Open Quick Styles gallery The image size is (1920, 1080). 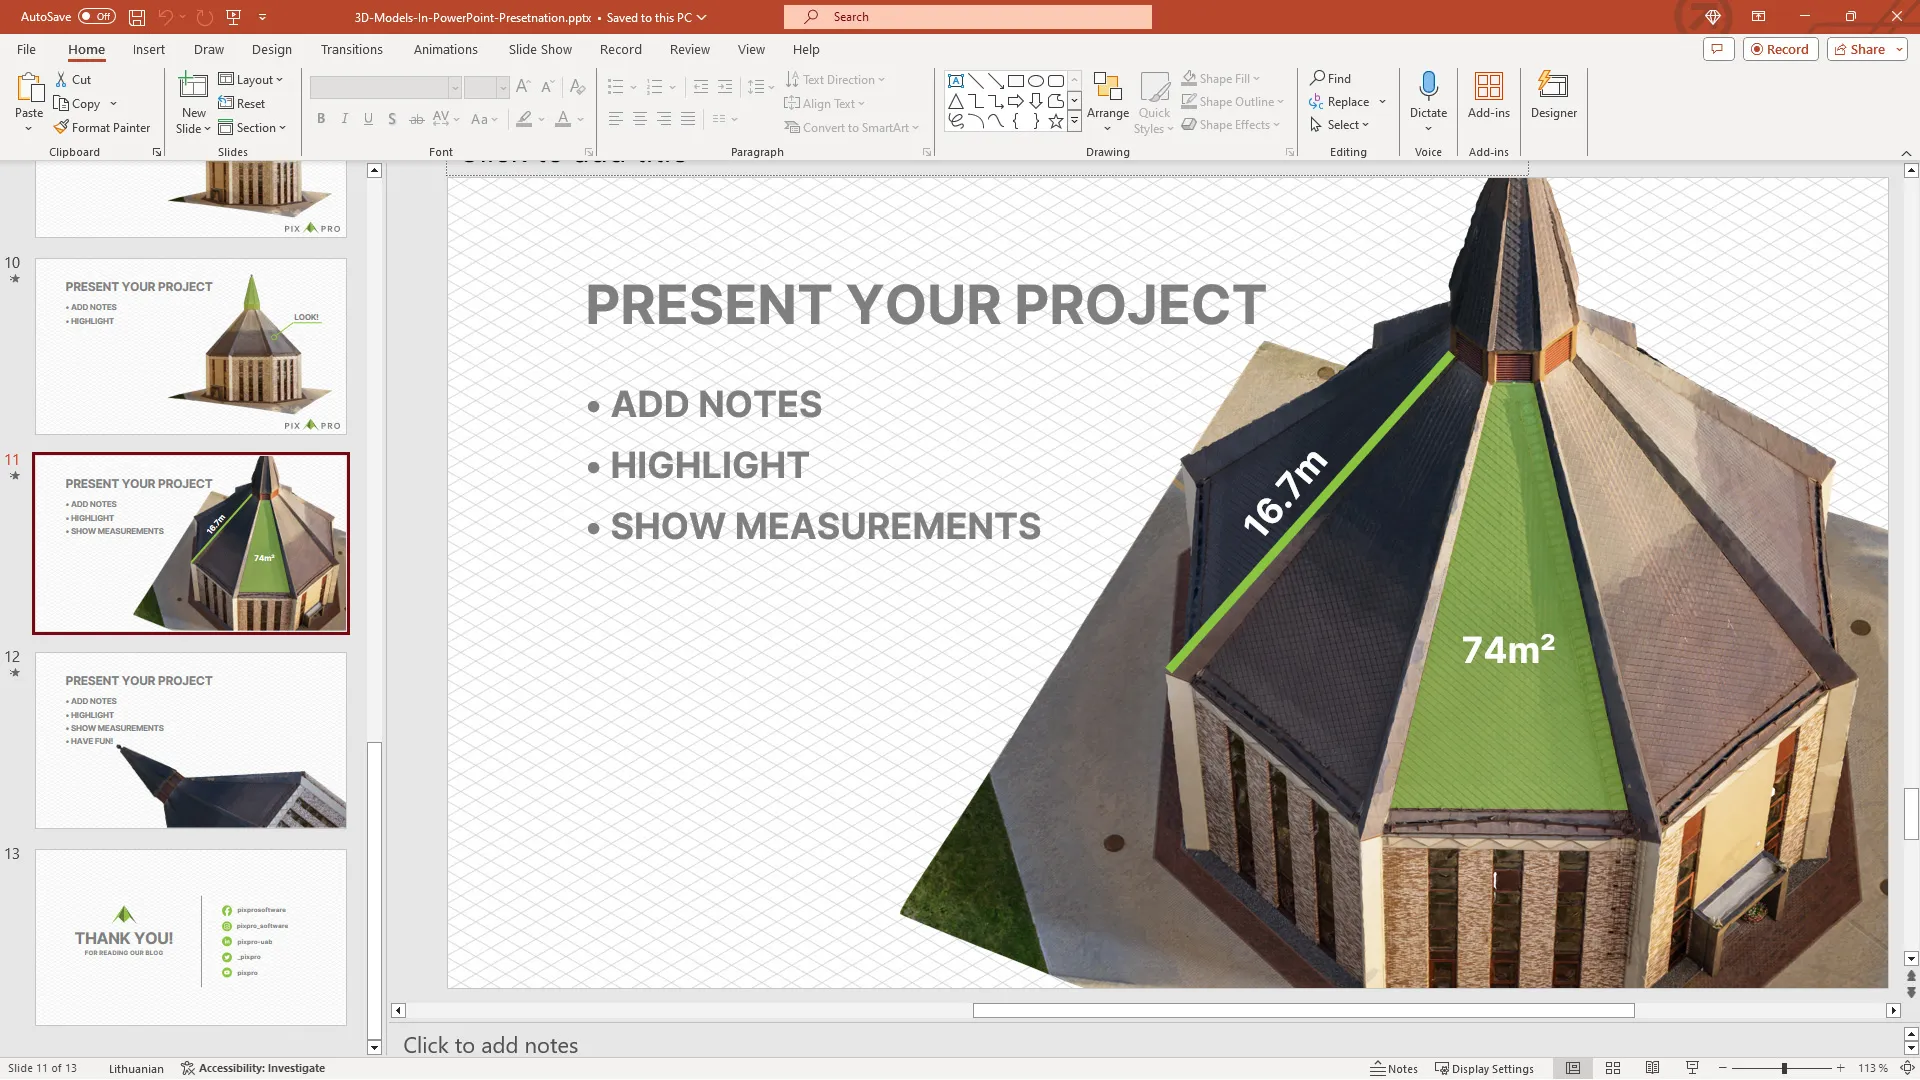pos(1154,100)
